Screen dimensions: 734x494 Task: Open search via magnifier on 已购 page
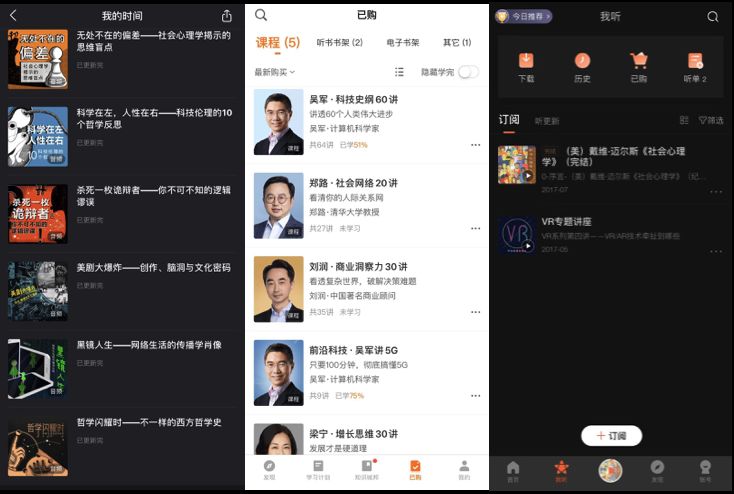point(261,15)
